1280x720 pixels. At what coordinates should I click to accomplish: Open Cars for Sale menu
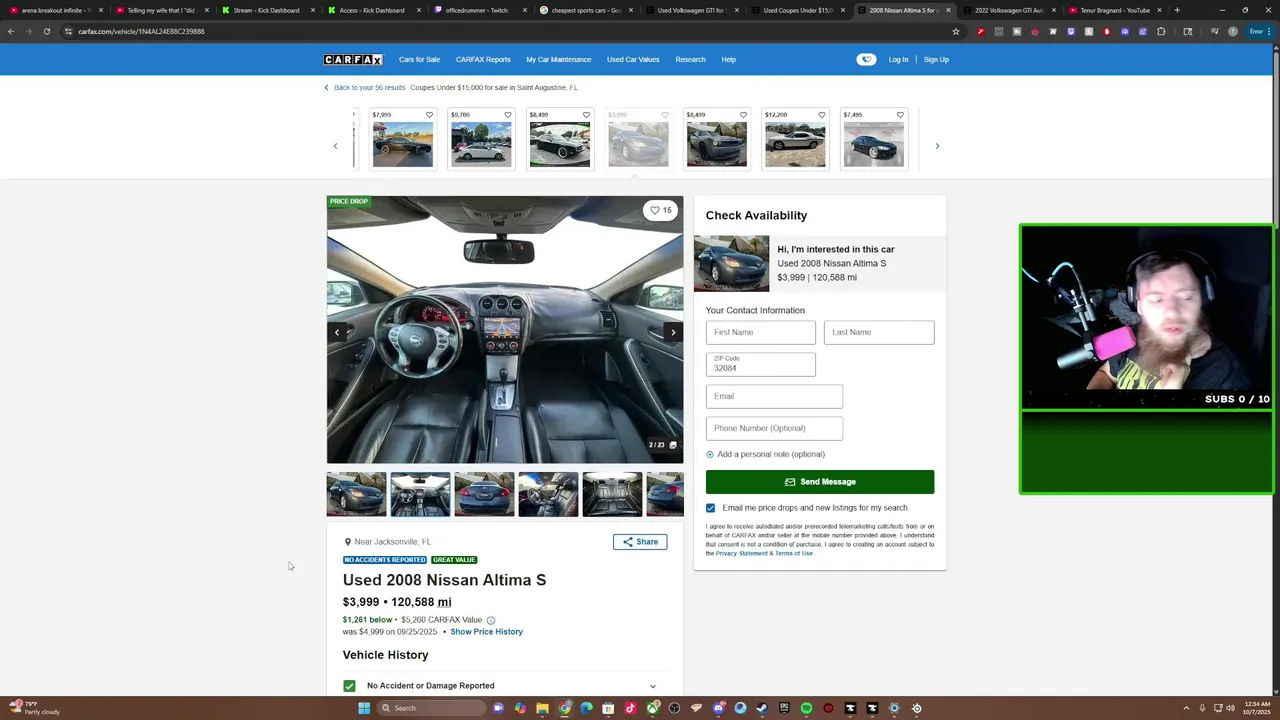[419, 59]
